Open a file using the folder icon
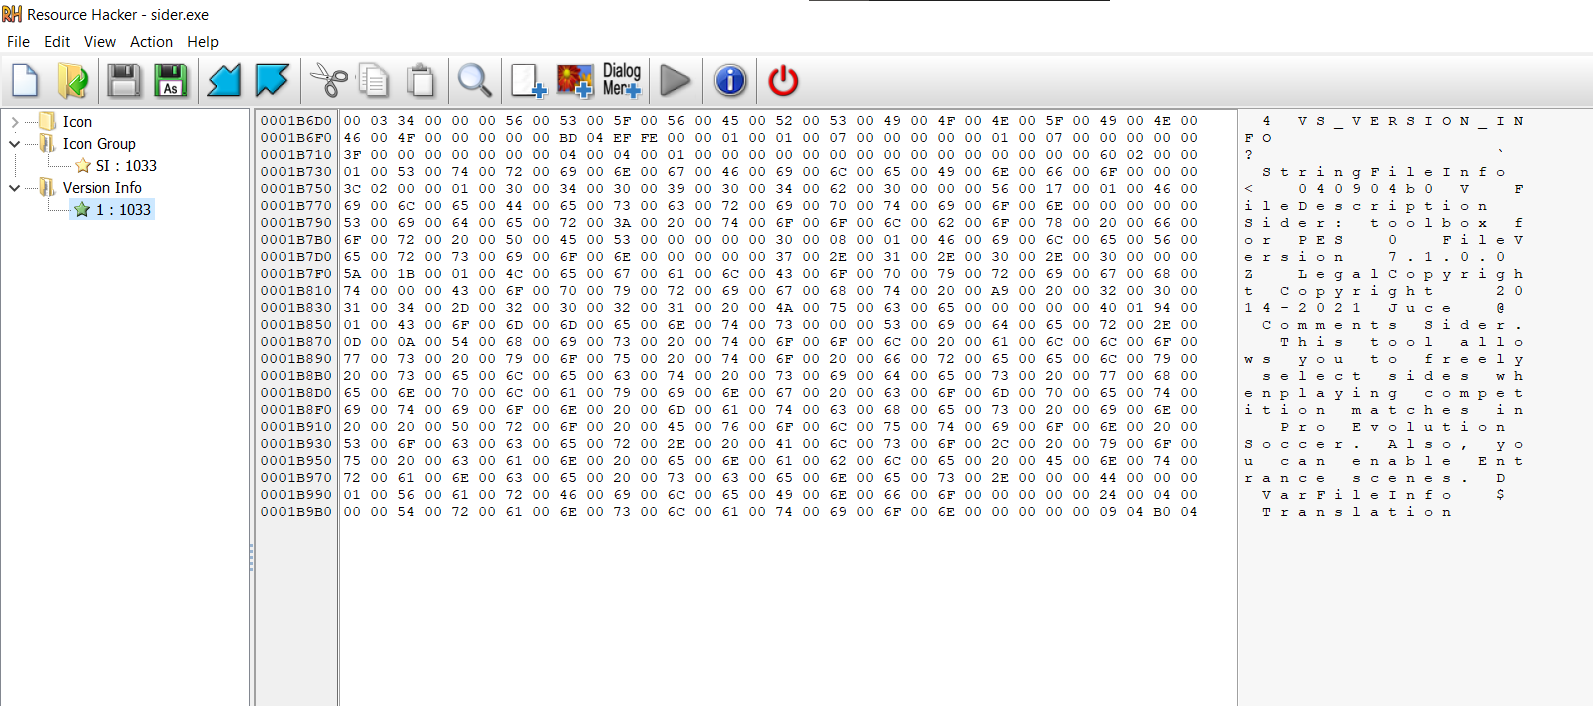Viewport: 1593px width, 706px height. 73,81
